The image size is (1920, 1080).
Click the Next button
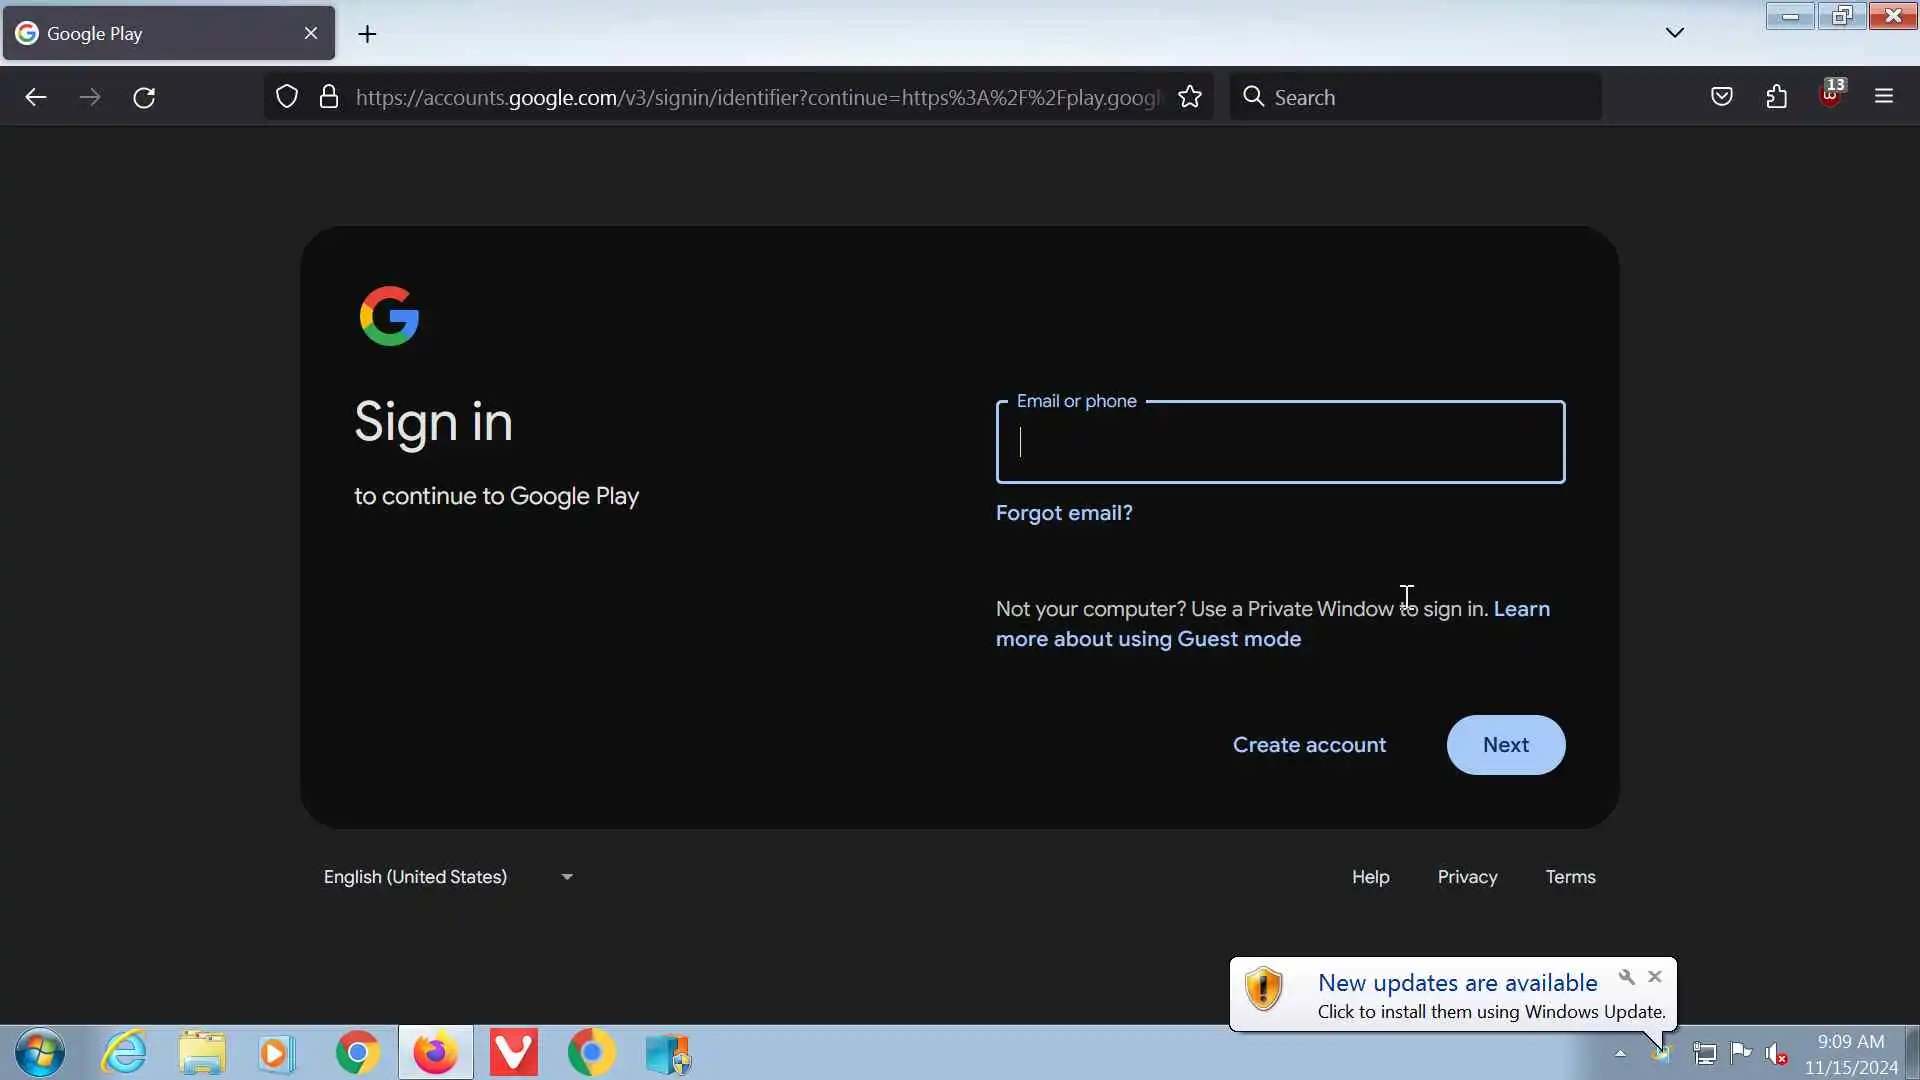tap(1505, 745)
